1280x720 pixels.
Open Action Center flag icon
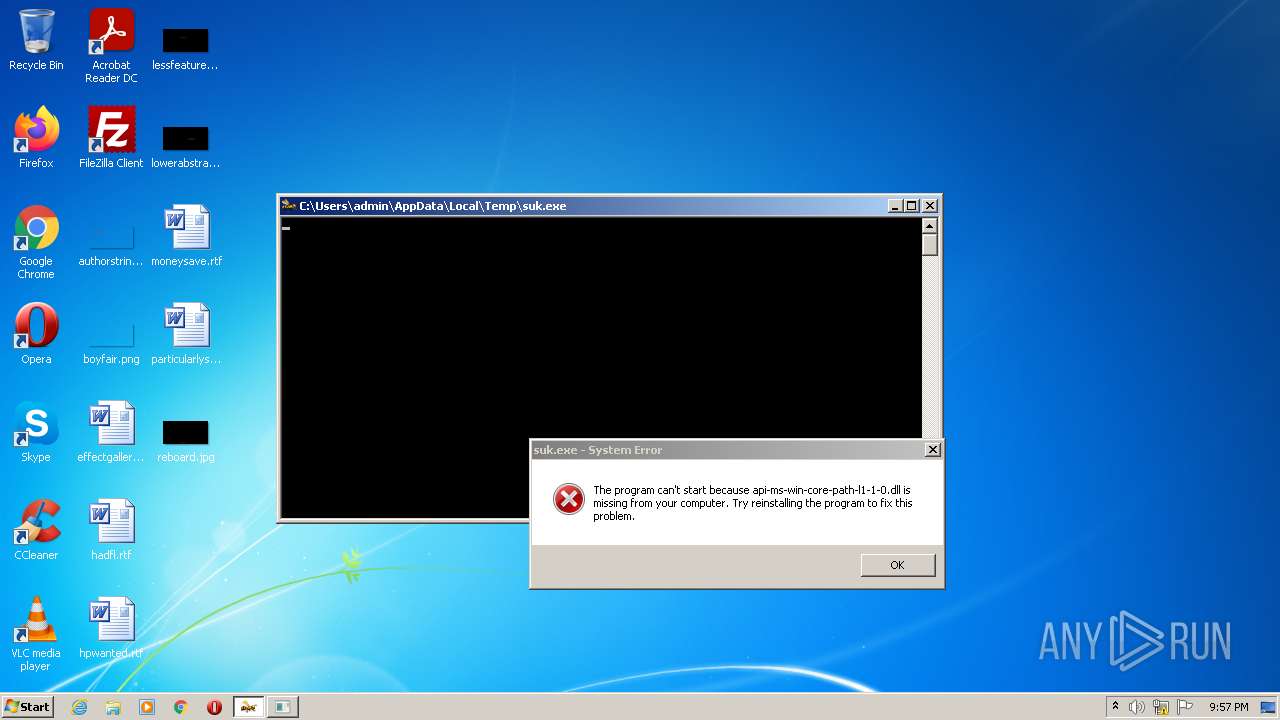tap(1185, 707)
